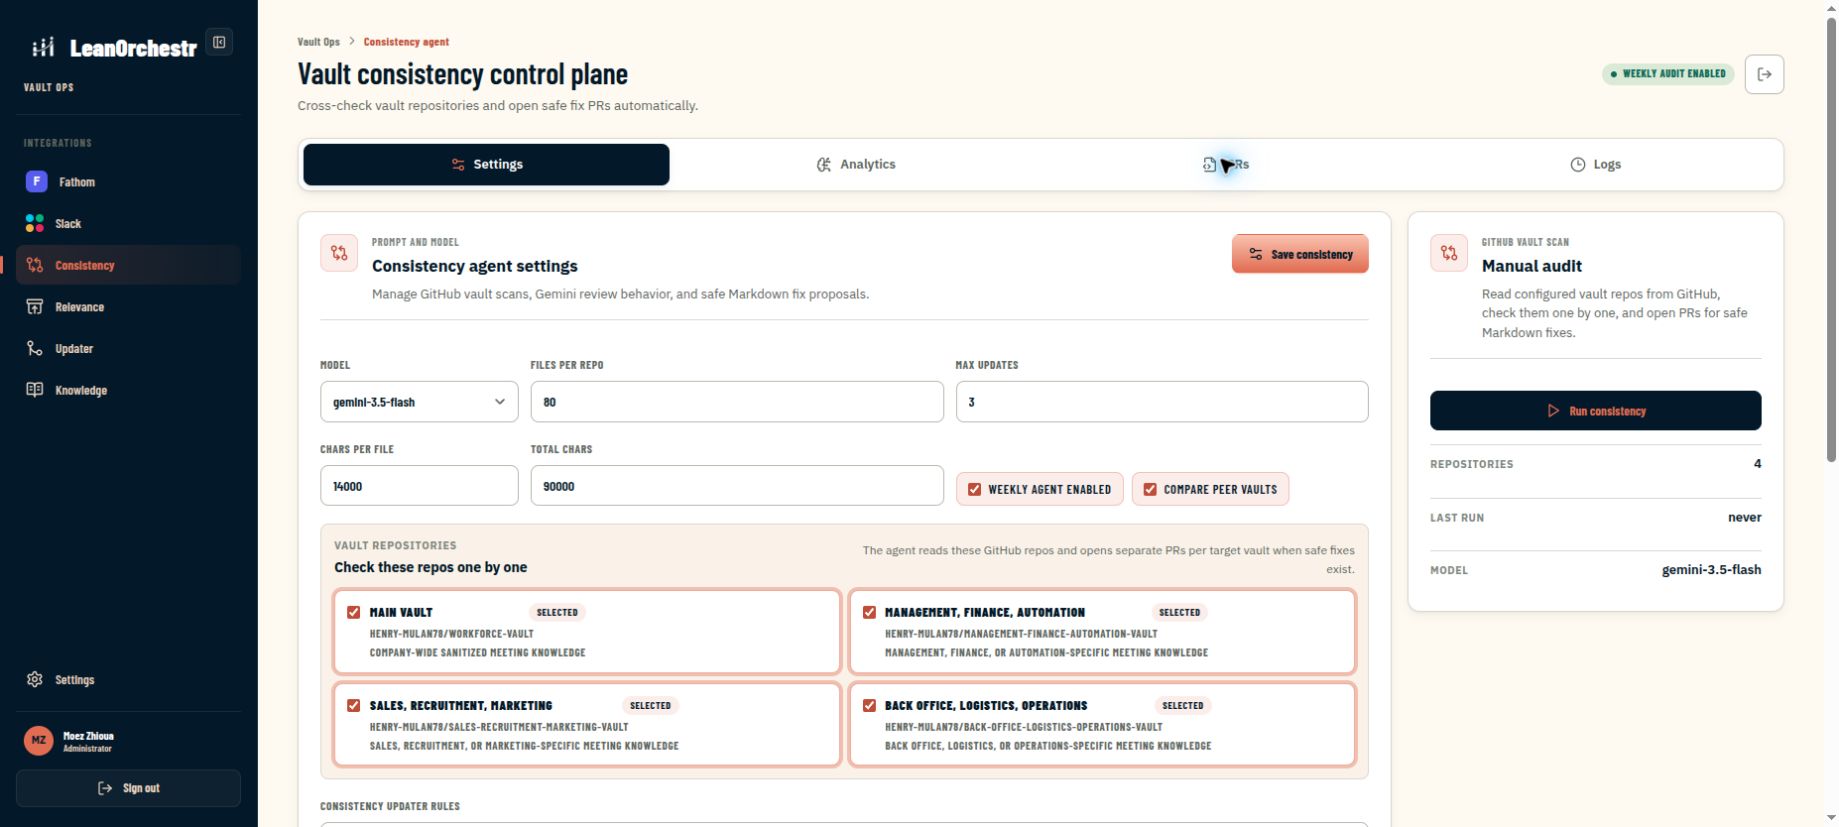Open the Logs tab

click(1595, 164)
